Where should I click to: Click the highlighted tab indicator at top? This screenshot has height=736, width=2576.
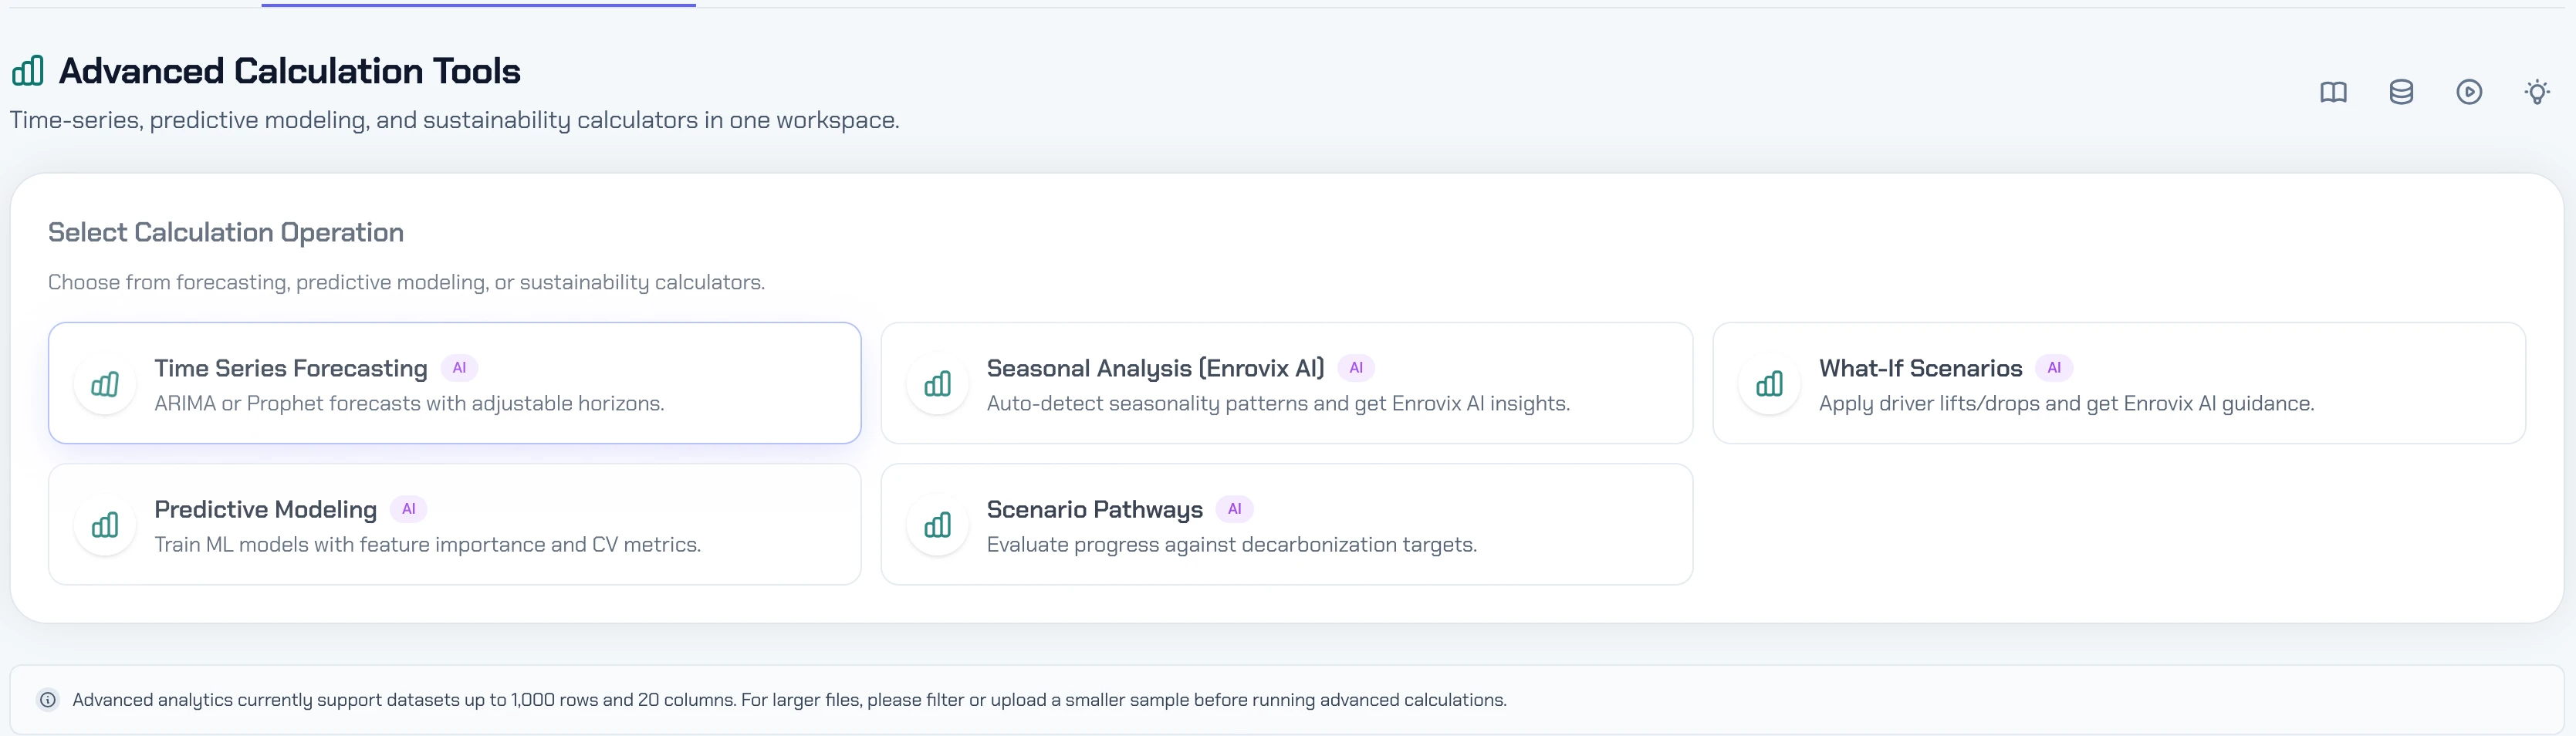(x=478, y=5)
